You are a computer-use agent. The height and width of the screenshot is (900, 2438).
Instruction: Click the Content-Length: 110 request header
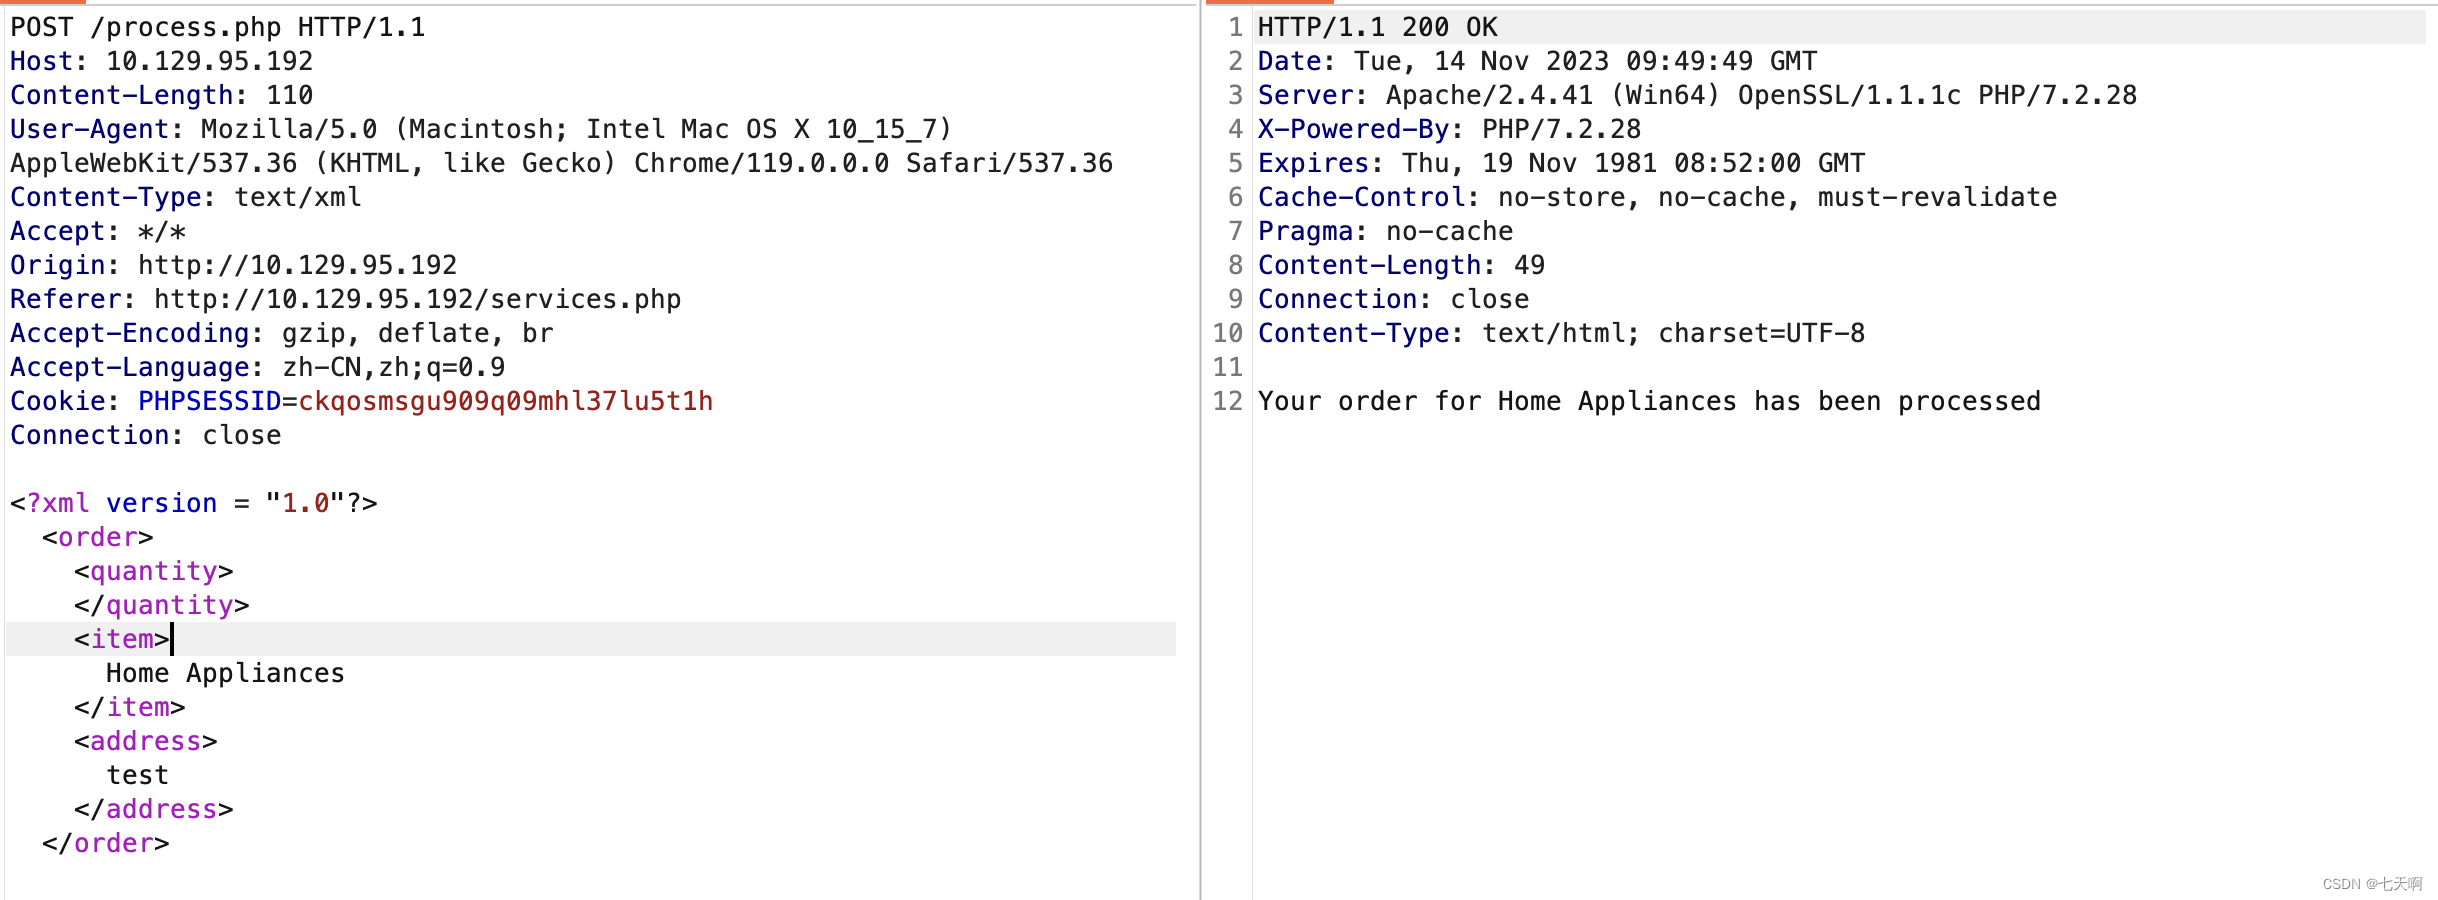coord(162,95)
